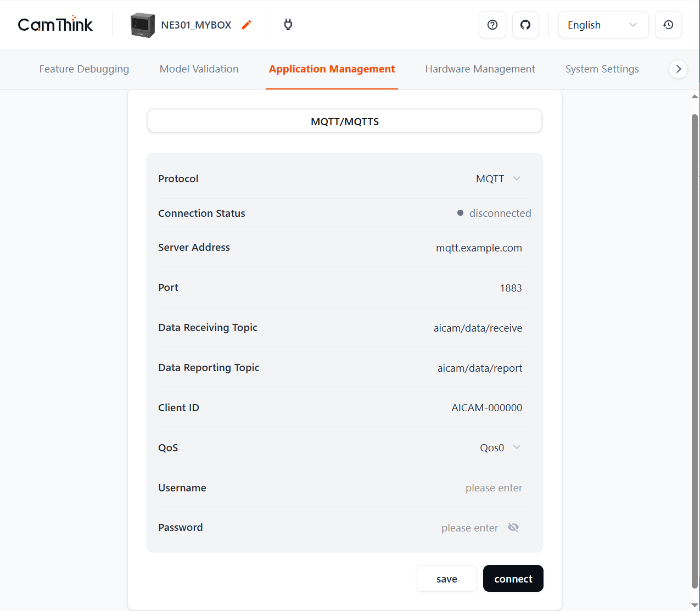700x611 pixels.
Task: Open the English language dropdown
Action: [602, 25]
